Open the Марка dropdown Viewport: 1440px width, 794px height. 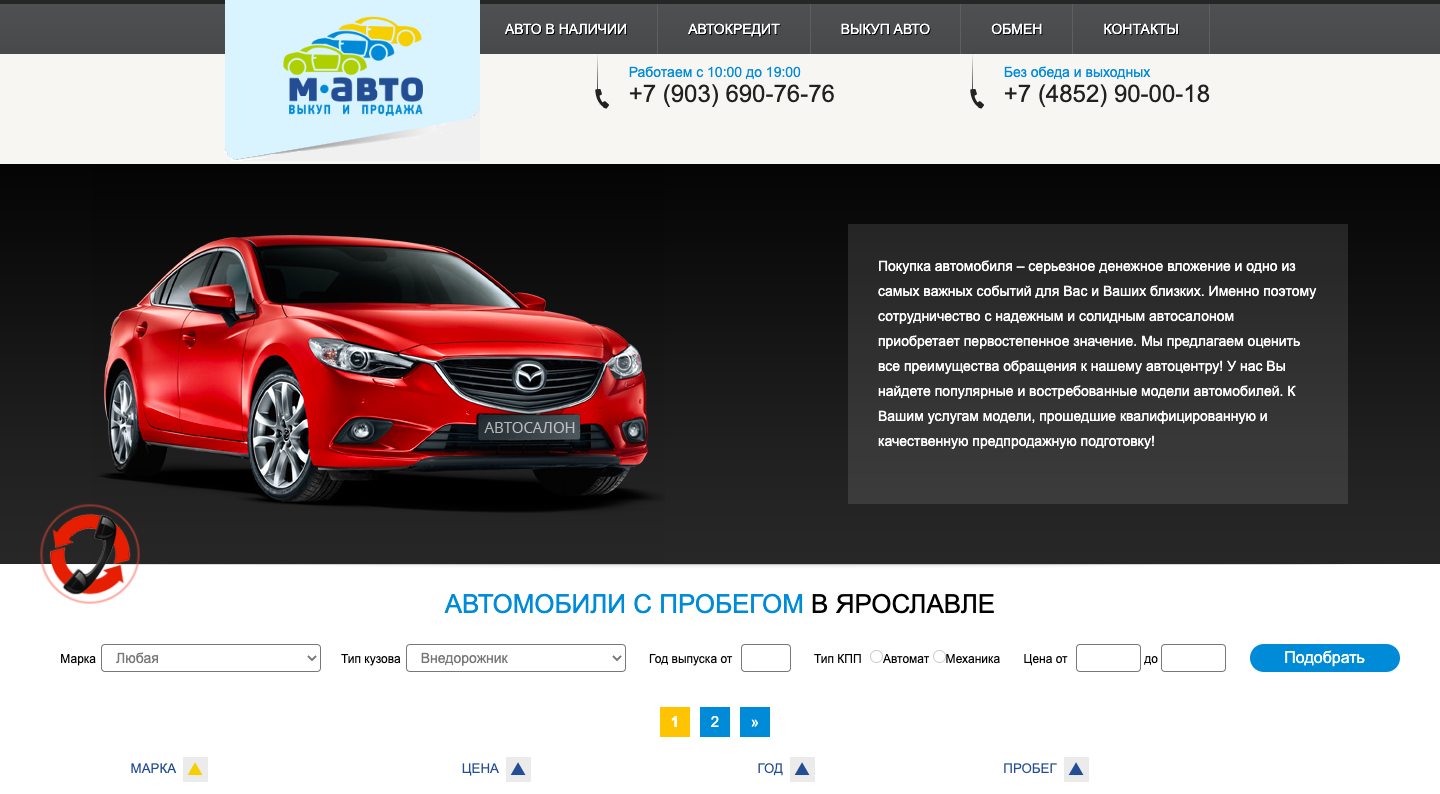[x=211, y=658]
